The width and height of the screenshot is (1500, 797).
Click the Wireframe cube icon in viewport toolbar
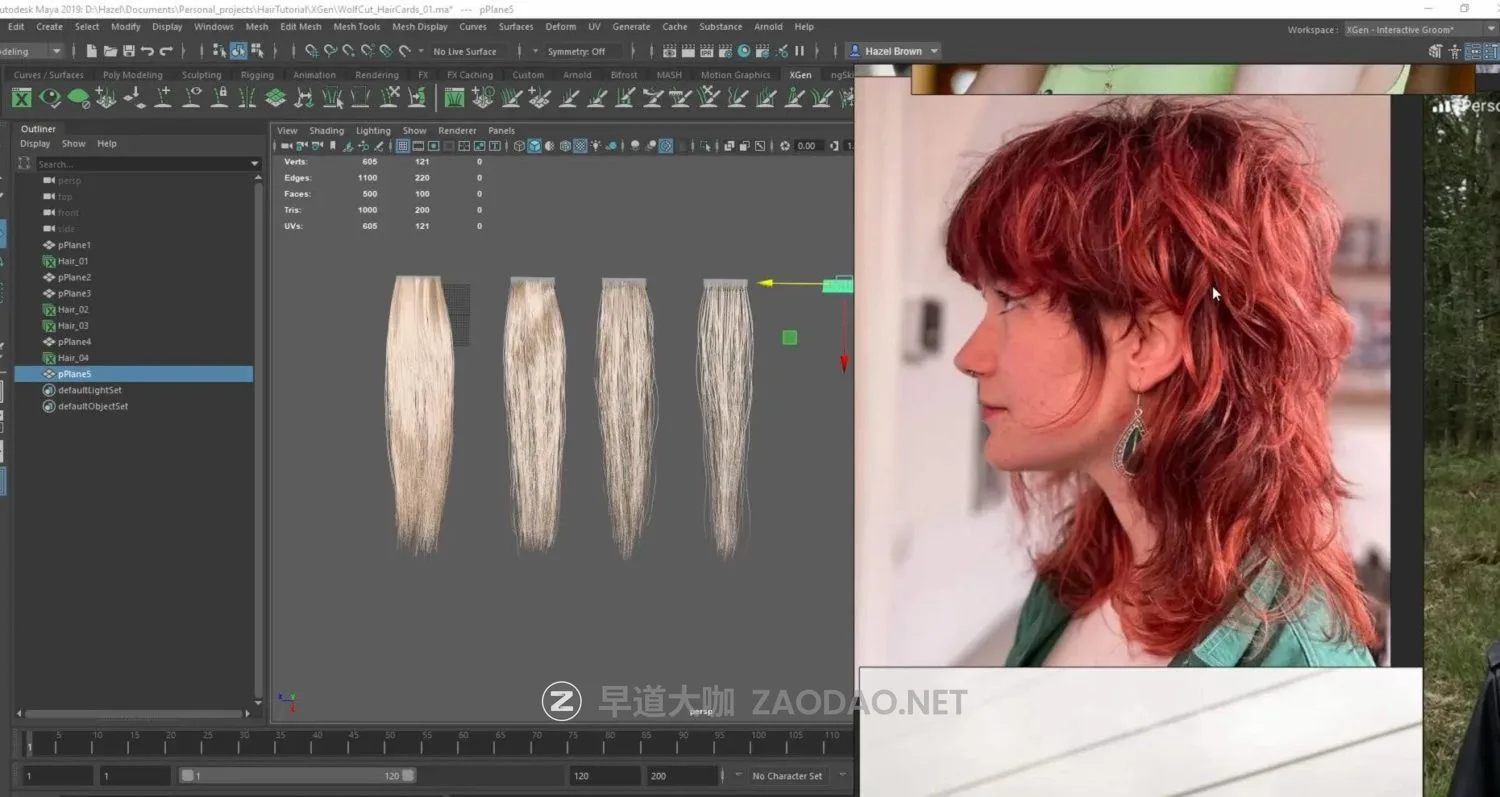pos(519,146)
